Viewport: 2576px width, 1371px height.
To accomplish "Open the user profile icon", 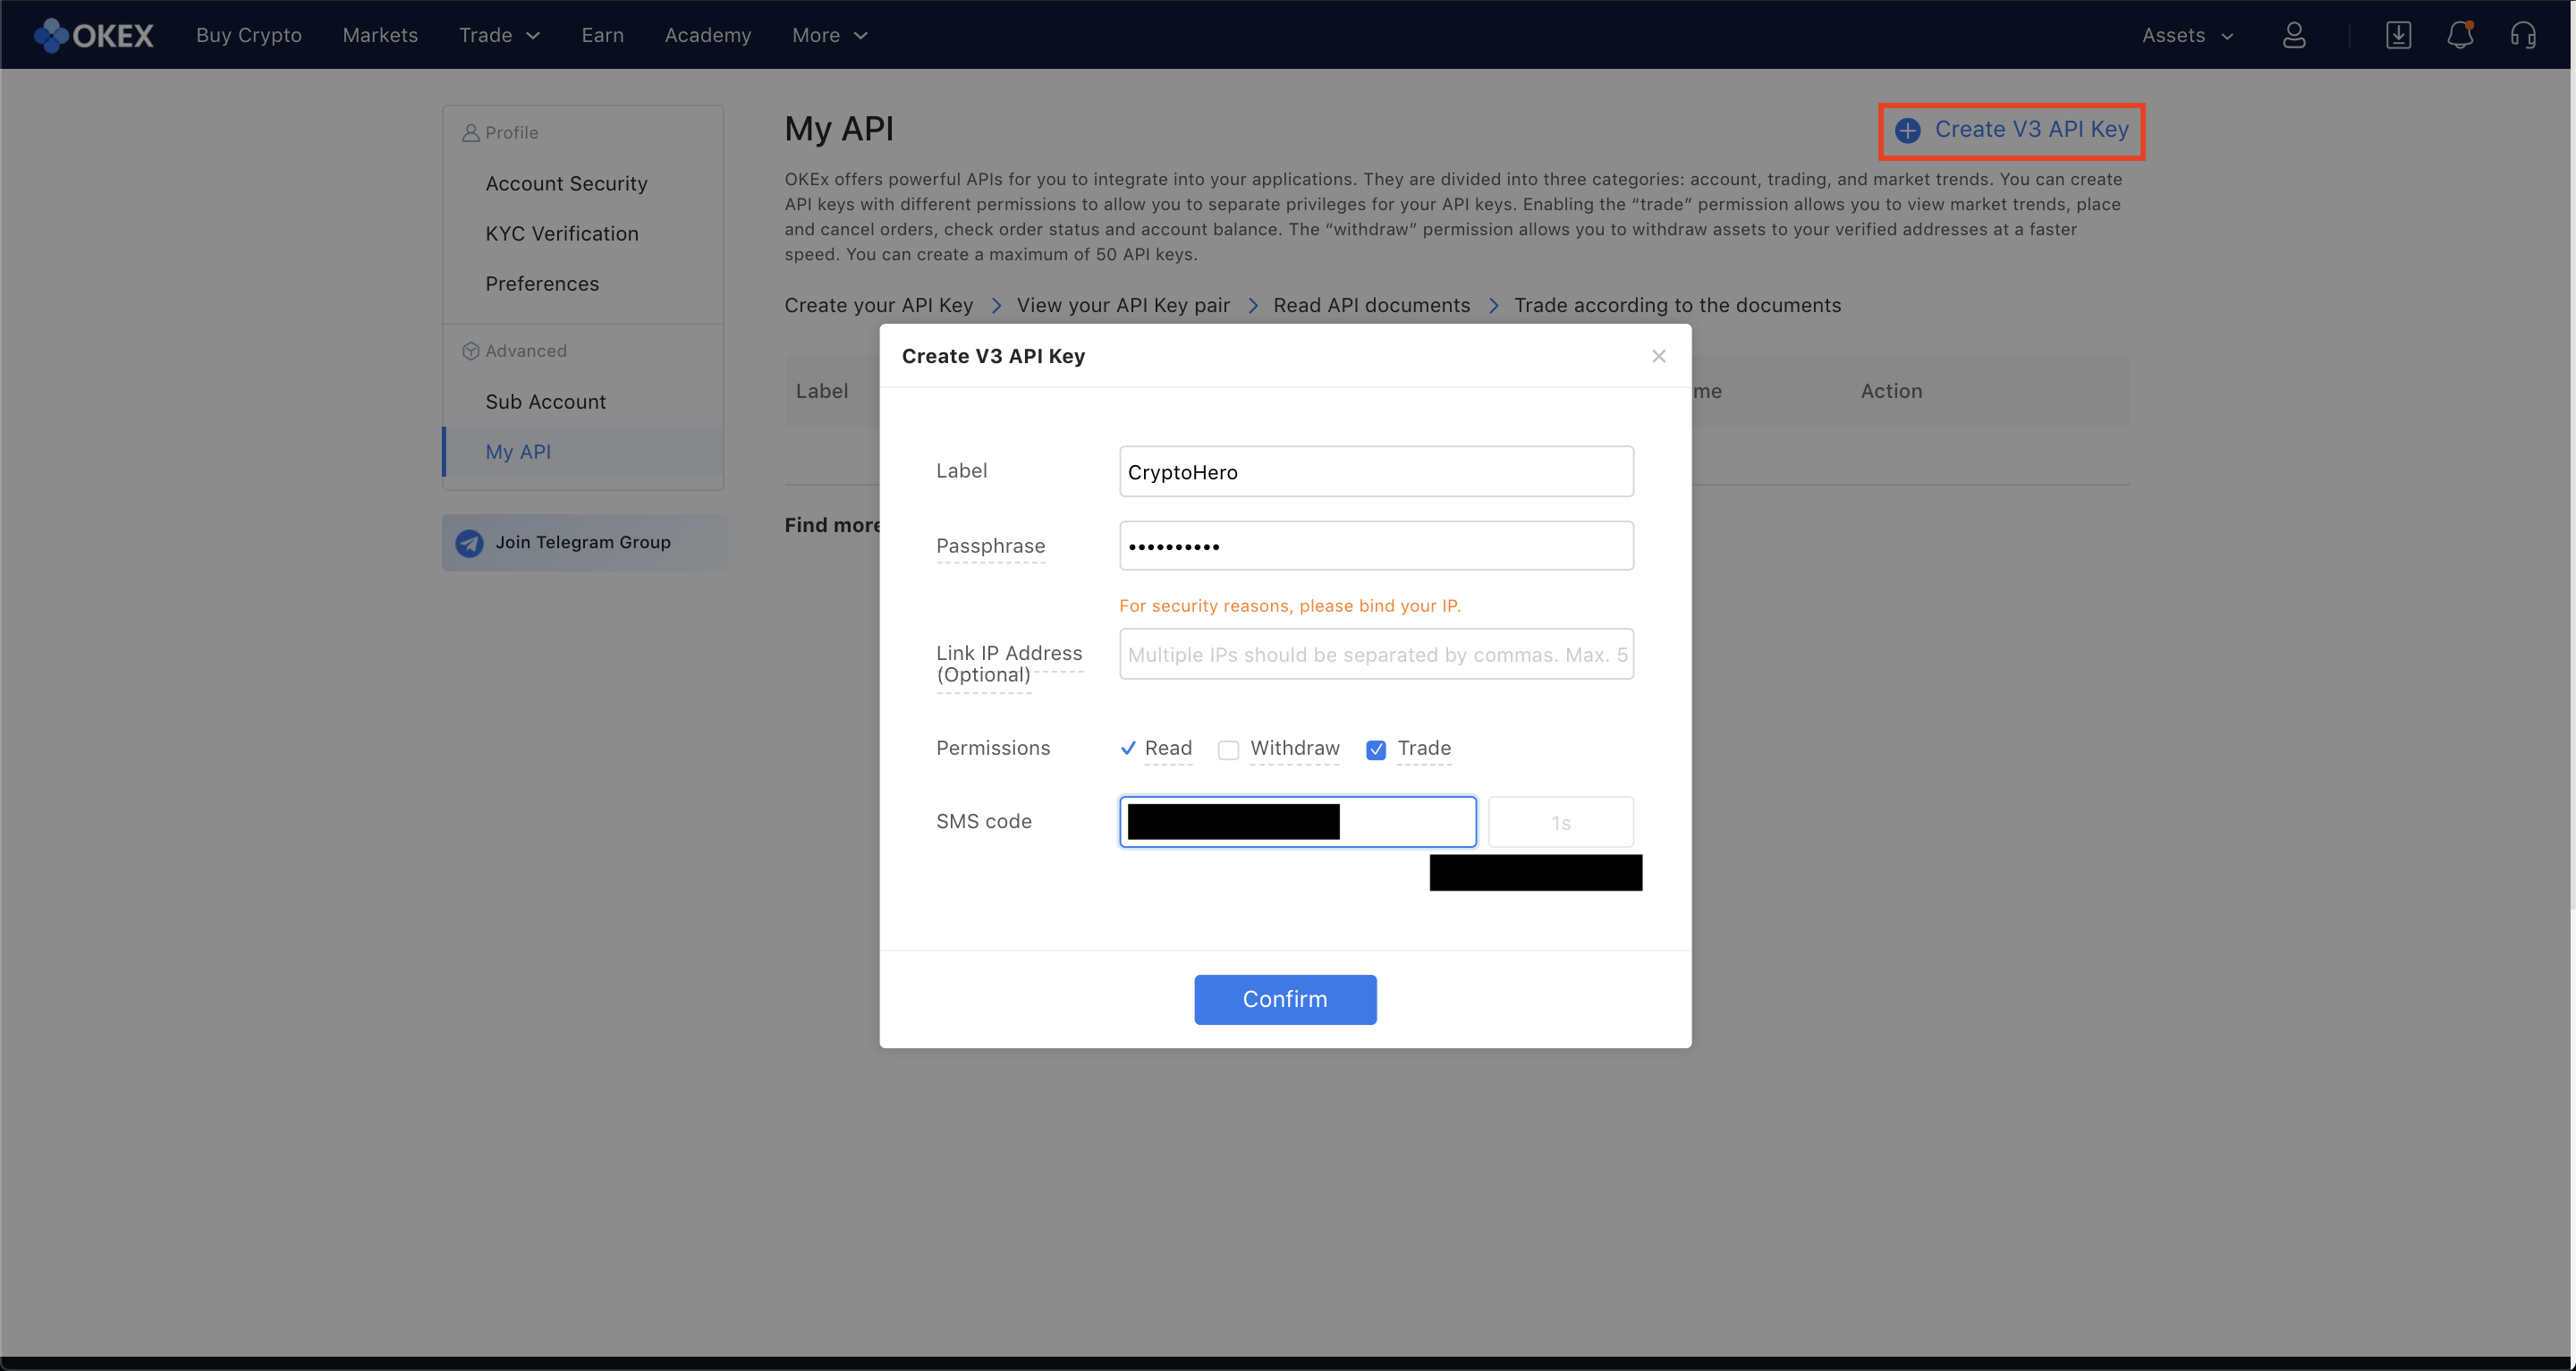I will 2294,35.
